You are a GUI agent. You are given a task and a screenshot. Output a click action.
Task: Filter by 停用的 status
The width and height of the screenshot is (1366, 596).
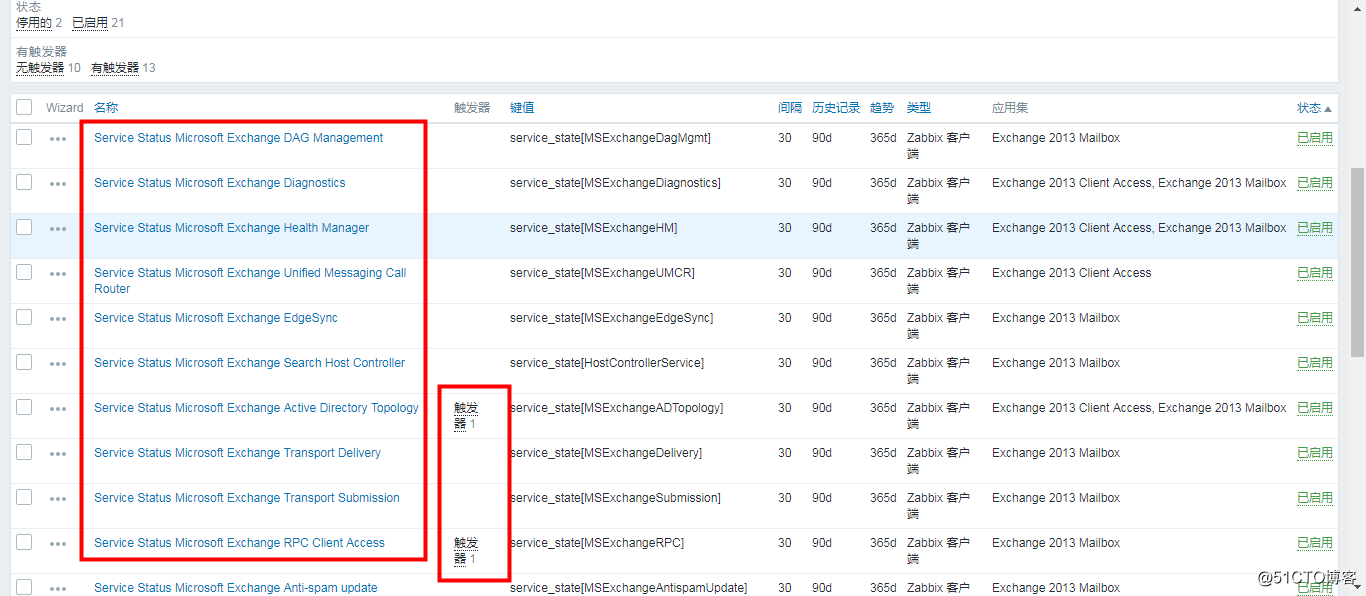point(34,23)
